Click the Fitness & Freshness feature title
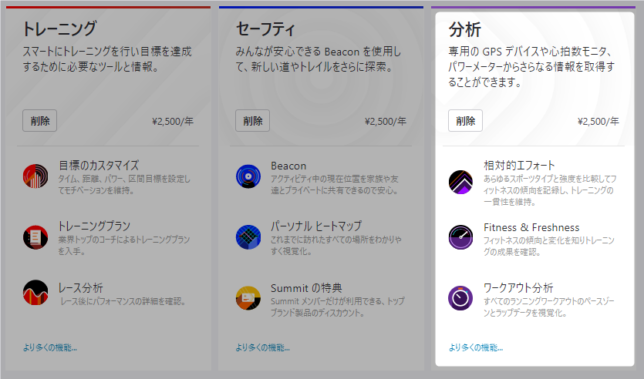The width and height of the screenshot is (644, 379). (531, 227)
